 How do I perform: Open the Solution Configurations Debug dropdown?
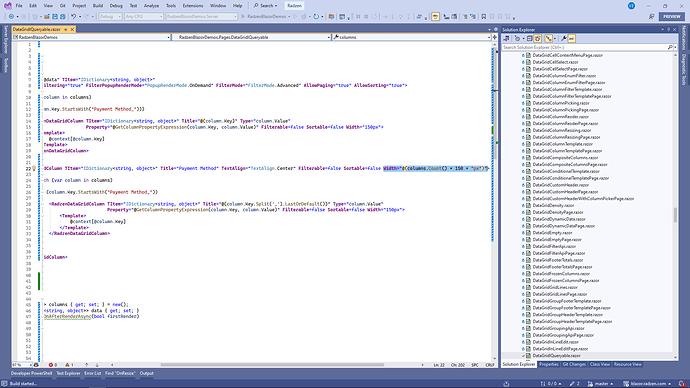tap(110, 16)
